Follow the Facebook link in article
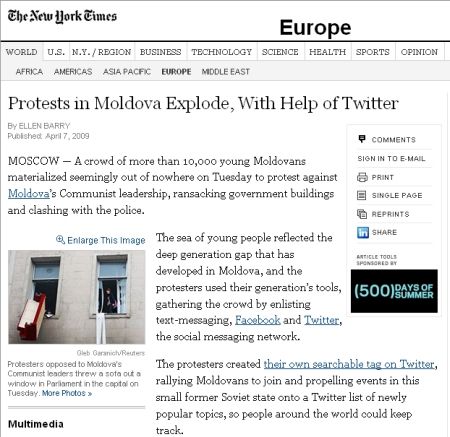This screenshot has height=437, width=450. coord(258,320)
